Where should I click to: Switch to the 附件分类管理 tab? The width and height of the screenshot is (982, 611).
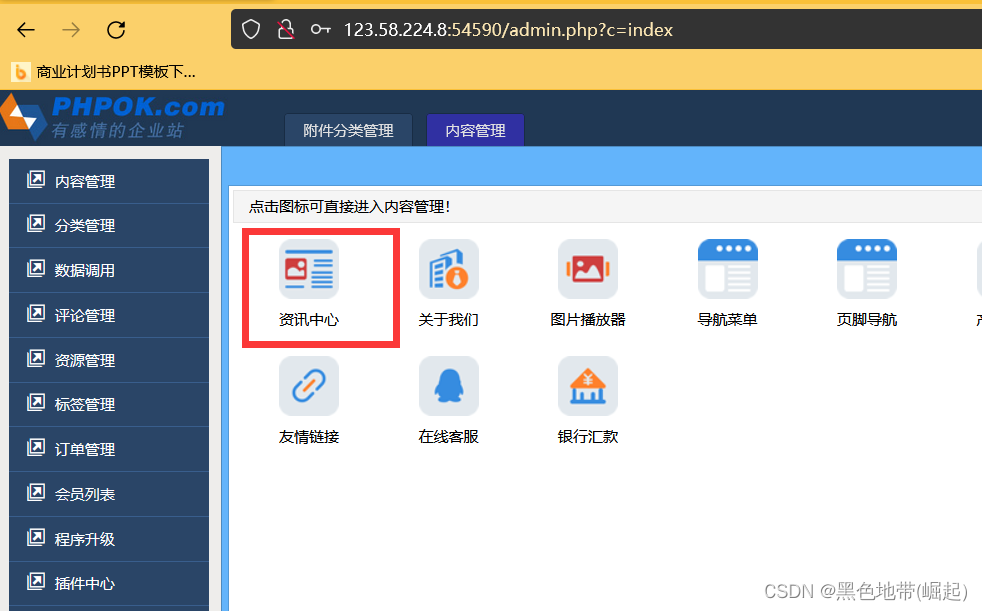(x=348, y=129)
